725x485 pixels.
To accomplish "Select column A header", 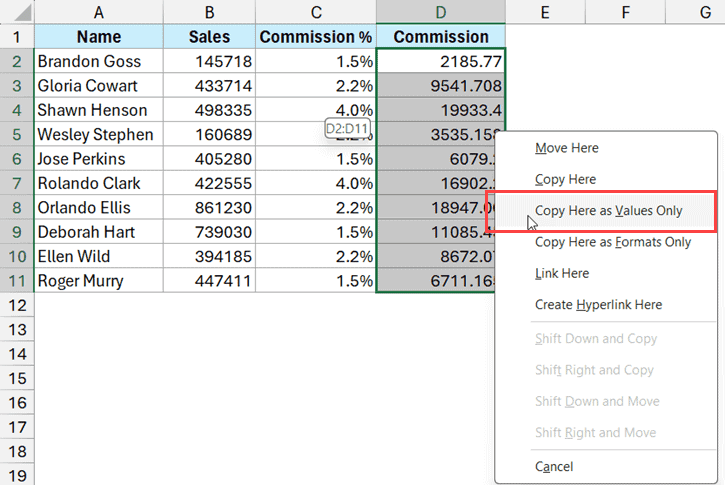I will click(x=98, y=12).
